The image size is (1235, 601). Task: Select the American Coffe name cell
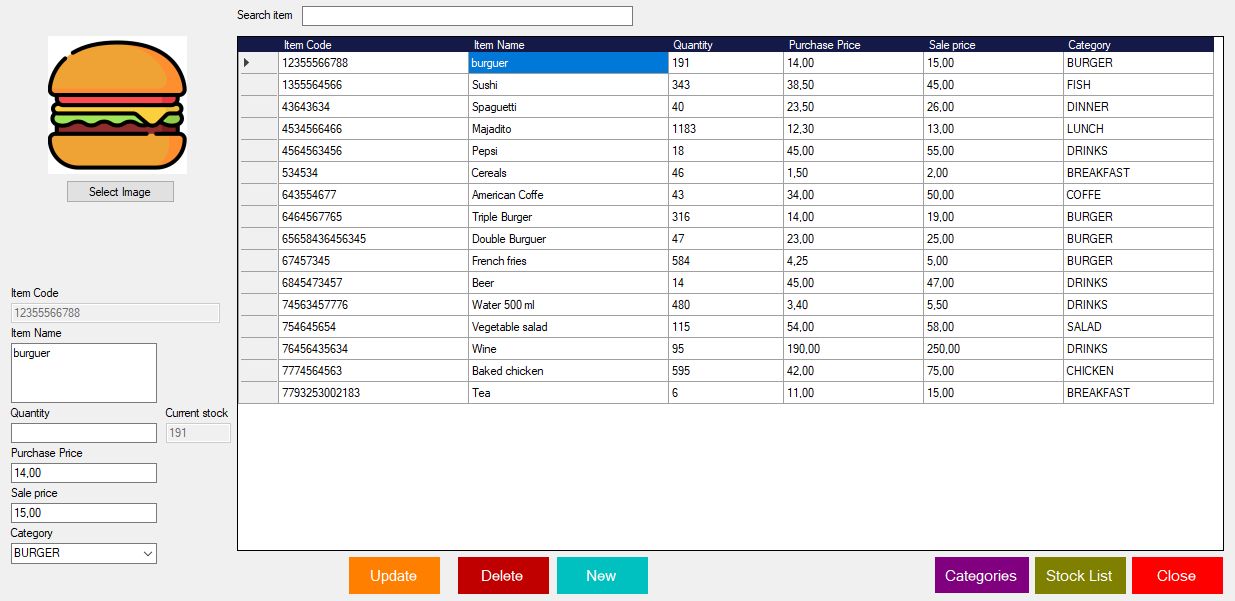(x=569, y=195)
